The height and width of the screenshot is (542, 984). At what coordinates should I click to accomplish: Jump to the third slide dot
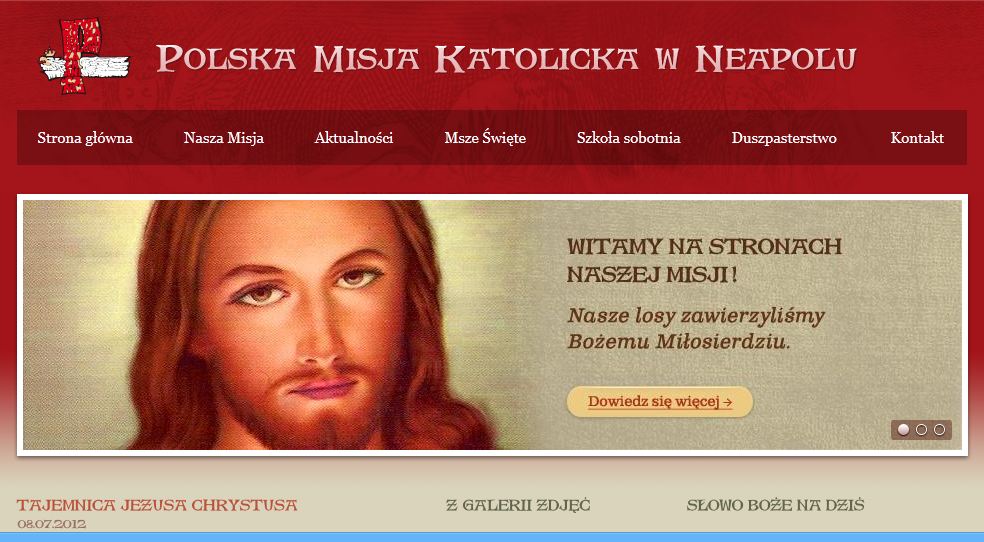tap(939, 430)
